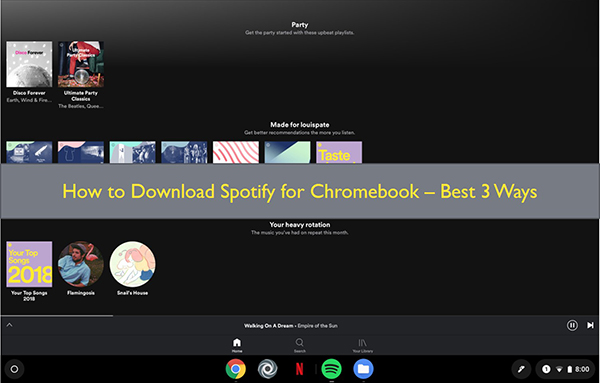Launch the Netflix app from the shelf

pos(300,369)
